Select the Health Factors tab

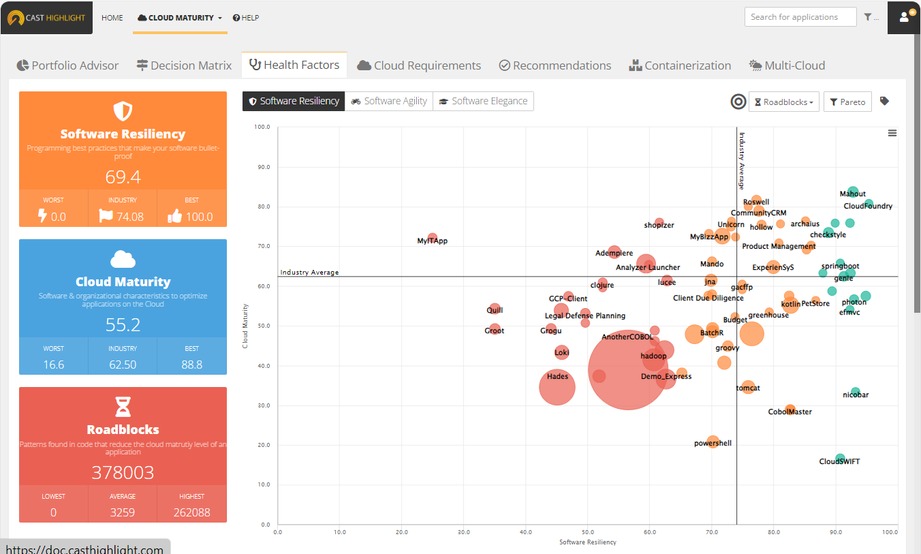(294, 65)
